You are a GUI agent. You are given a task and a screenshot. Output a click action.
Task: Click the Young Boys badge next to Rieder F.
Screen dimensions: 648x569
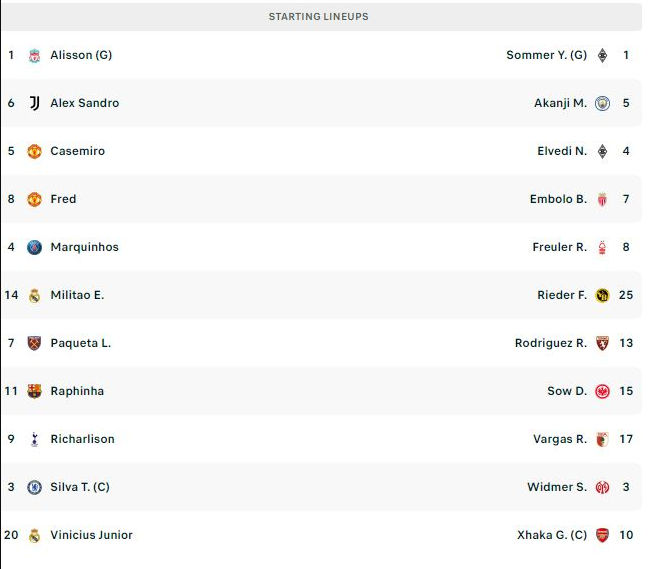pos(602,295)
